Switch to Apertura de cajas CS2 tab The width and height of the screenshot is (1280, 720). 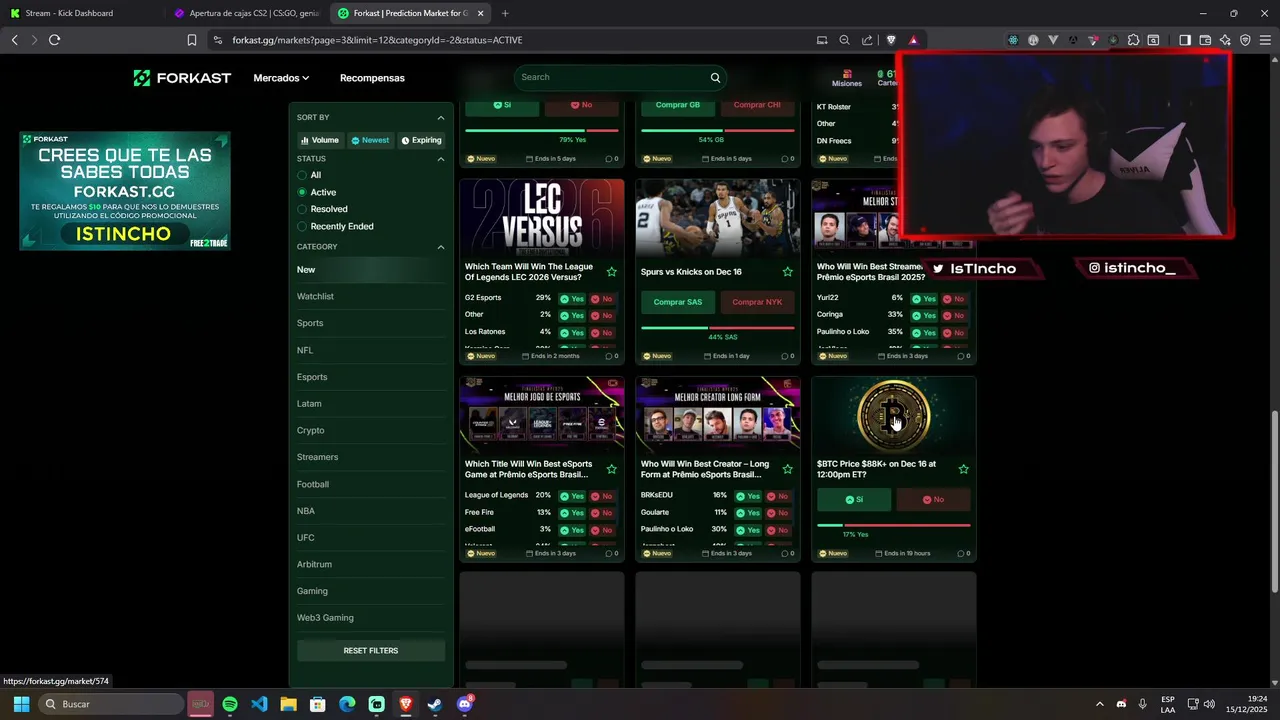pos(248,13)
